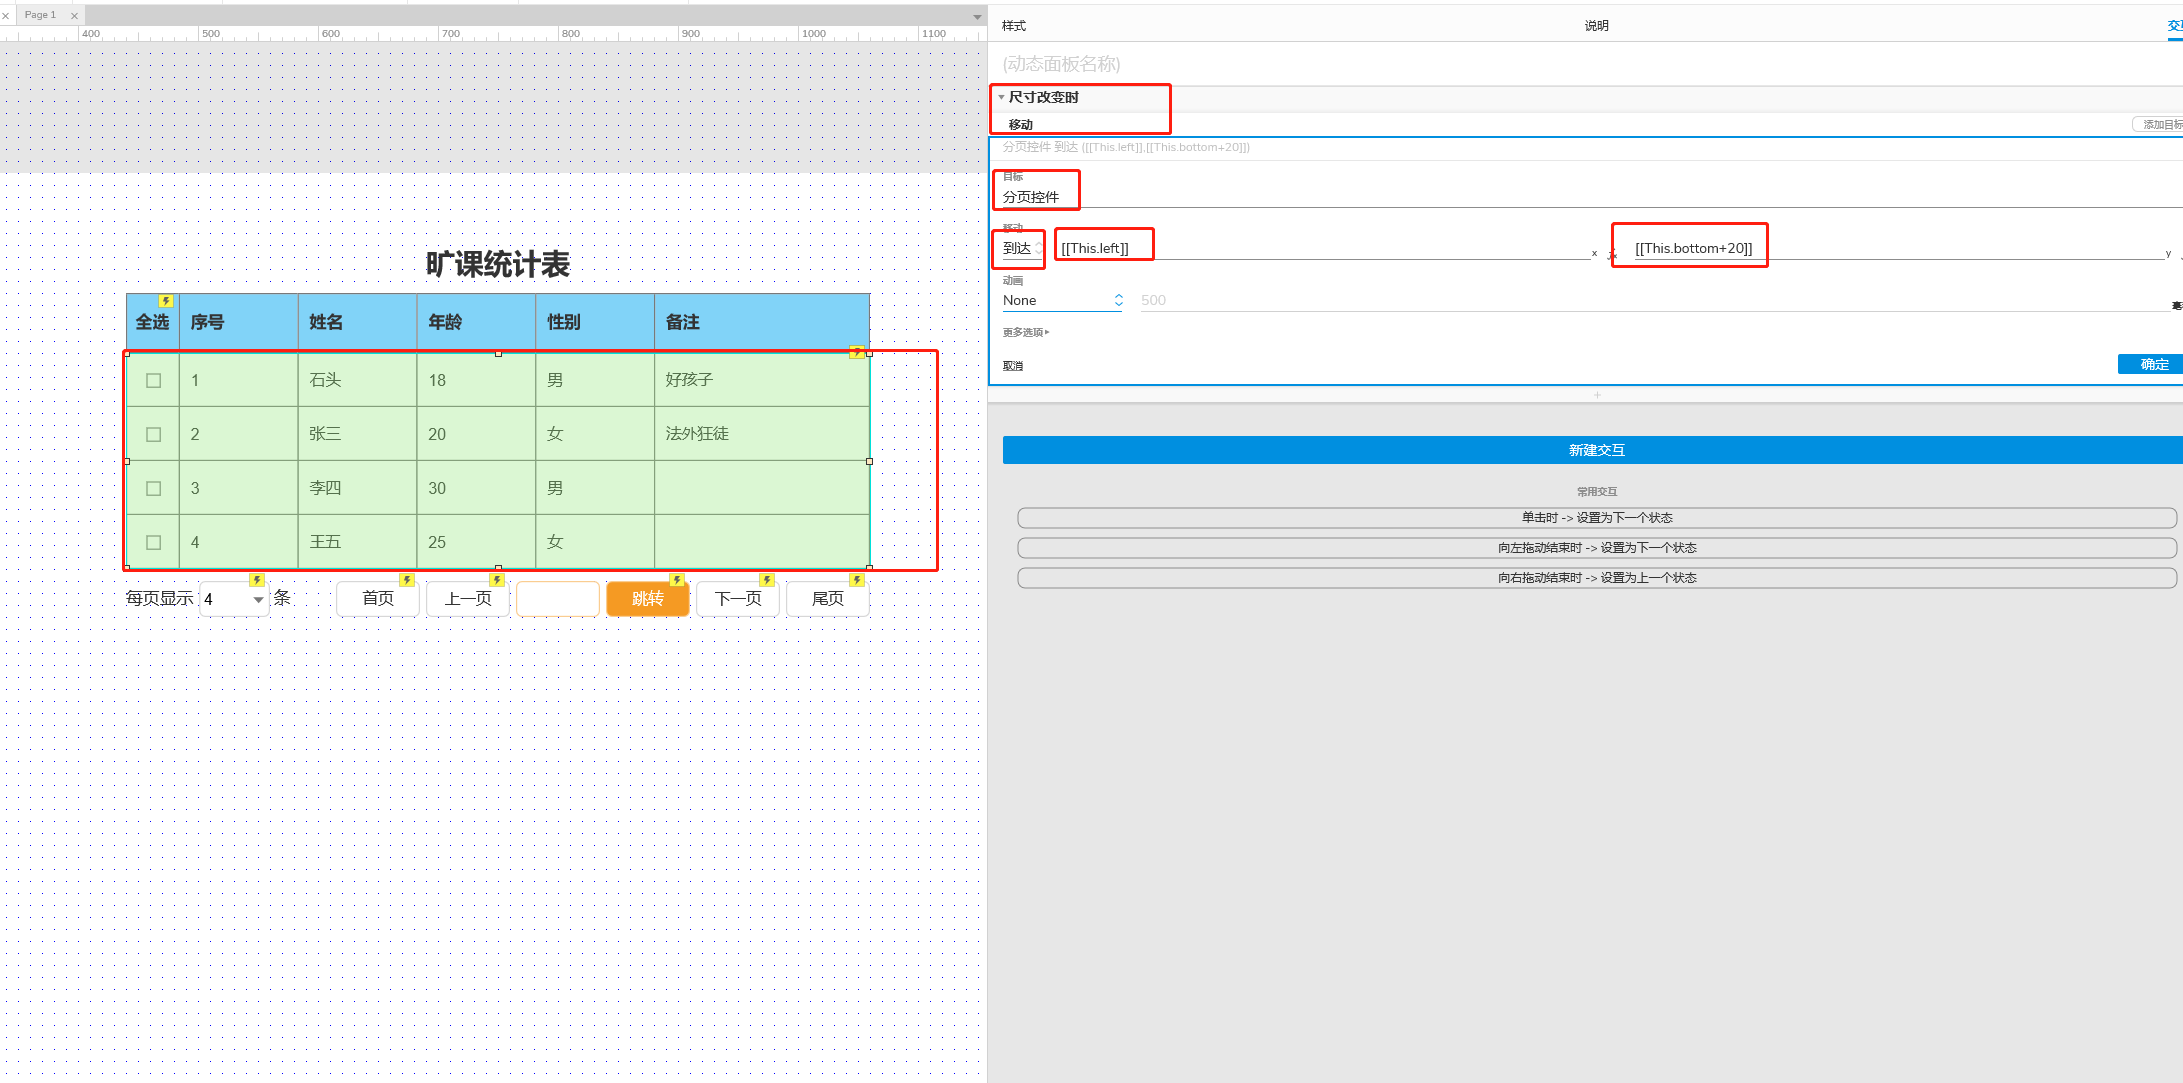Click the lightning badge on 上一页 button
2183x1083 pixels.
(496, 580)
